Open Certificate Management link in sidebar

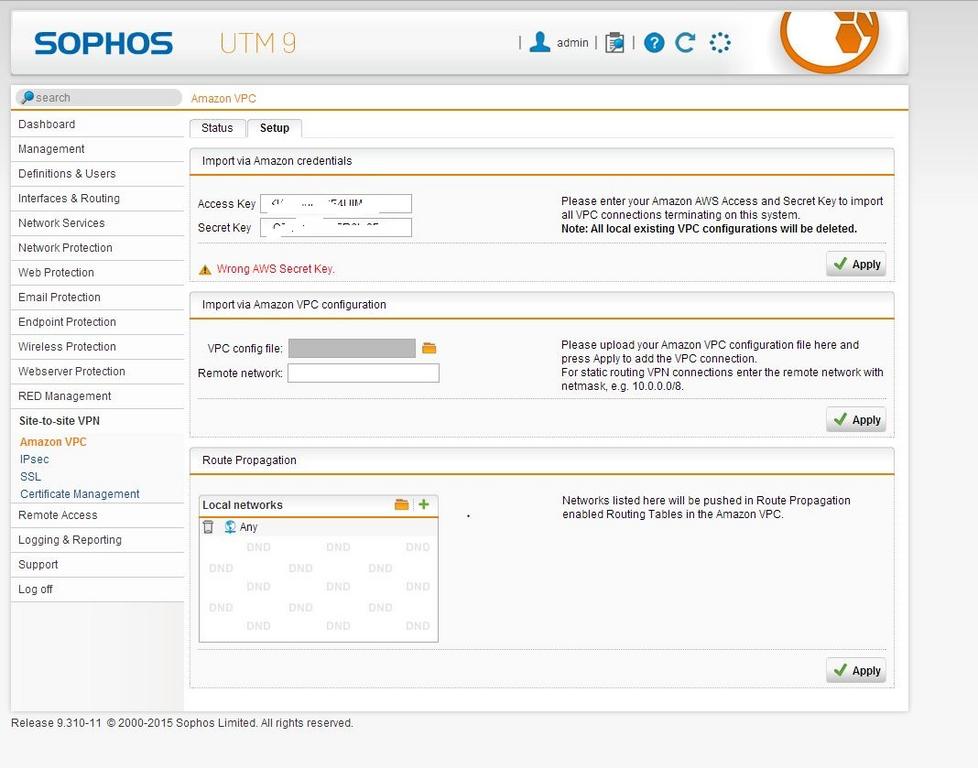tap(80, 494)
